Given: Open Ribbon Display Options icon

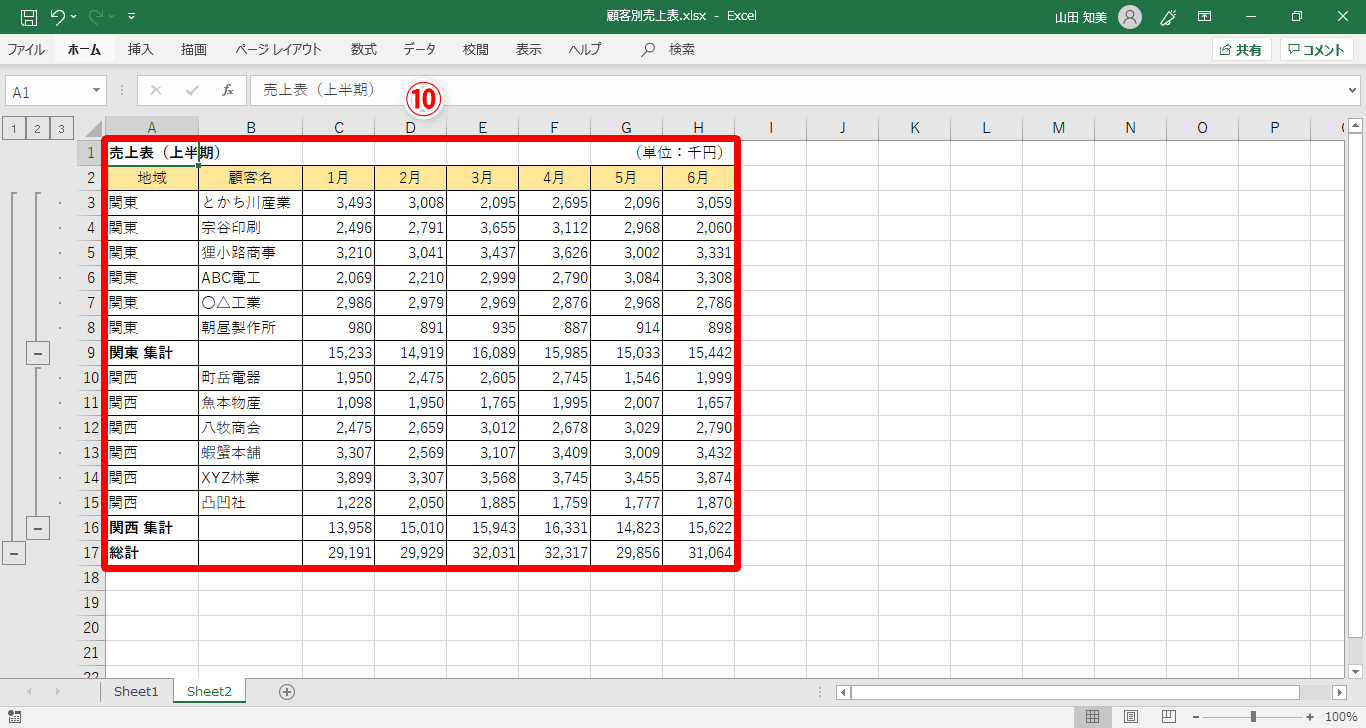Looking at the screenshot, I should 1205,16.
